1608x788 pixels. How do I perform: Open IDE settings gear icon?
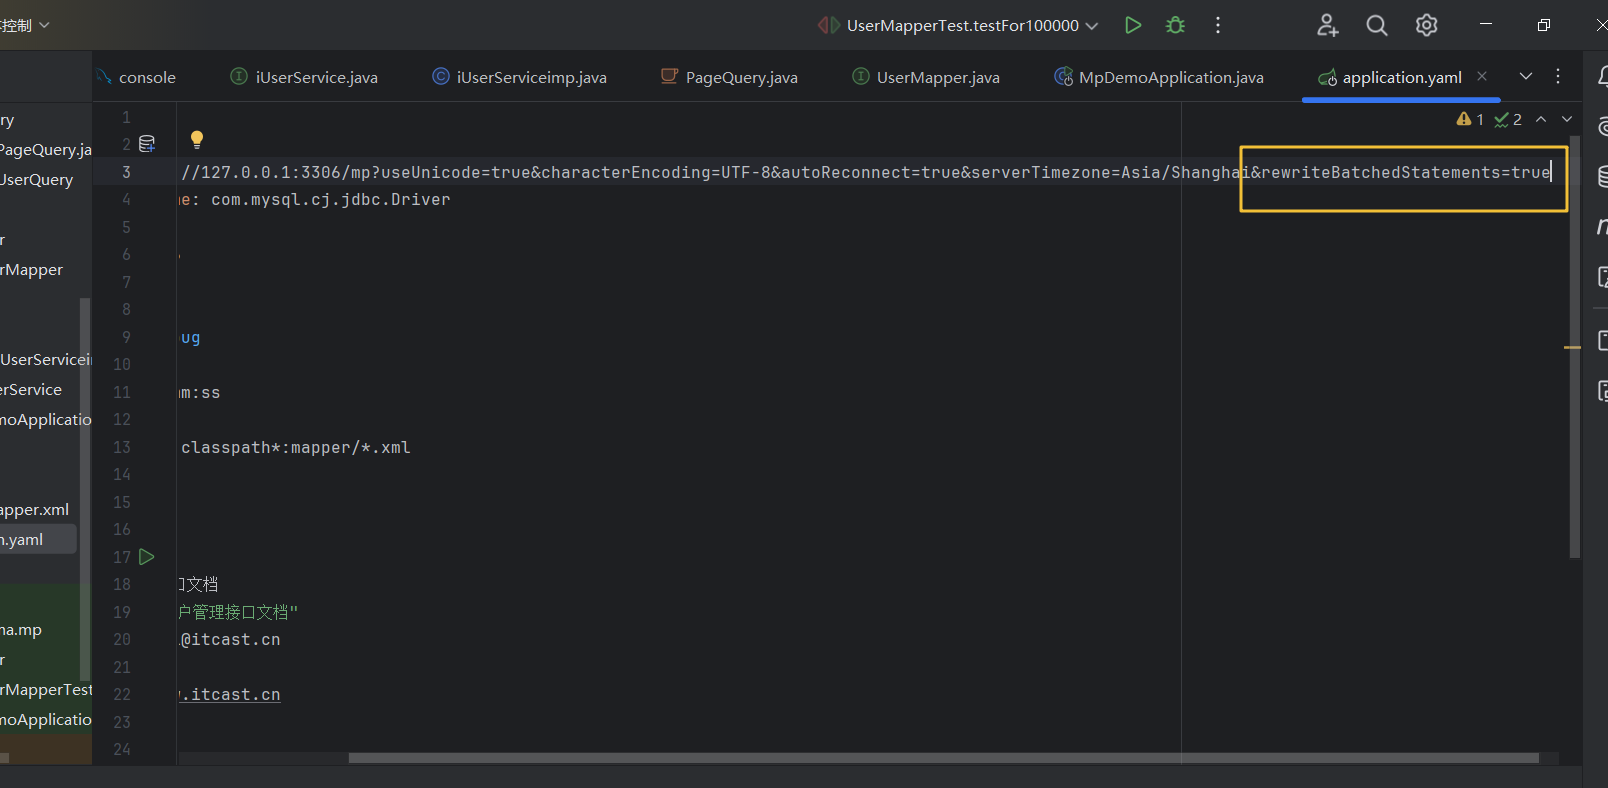(x=1426, y=25)
